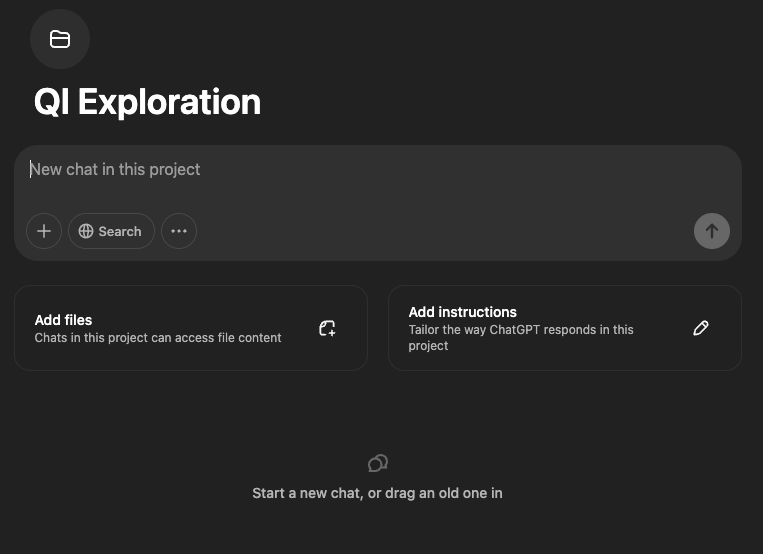Open the three-dots more tools menu

coord(179,231)
